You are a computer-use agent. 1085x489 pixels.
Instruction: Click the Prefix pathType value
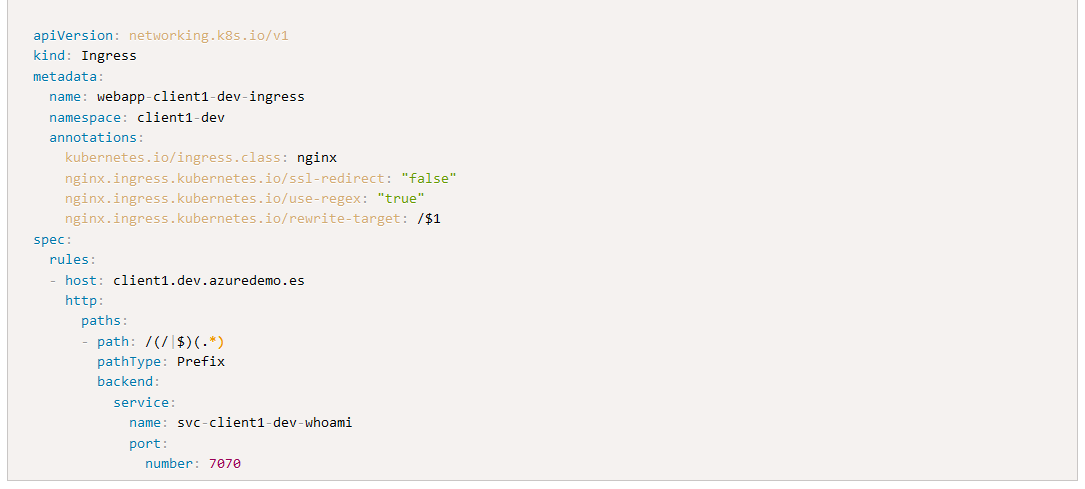201,362
